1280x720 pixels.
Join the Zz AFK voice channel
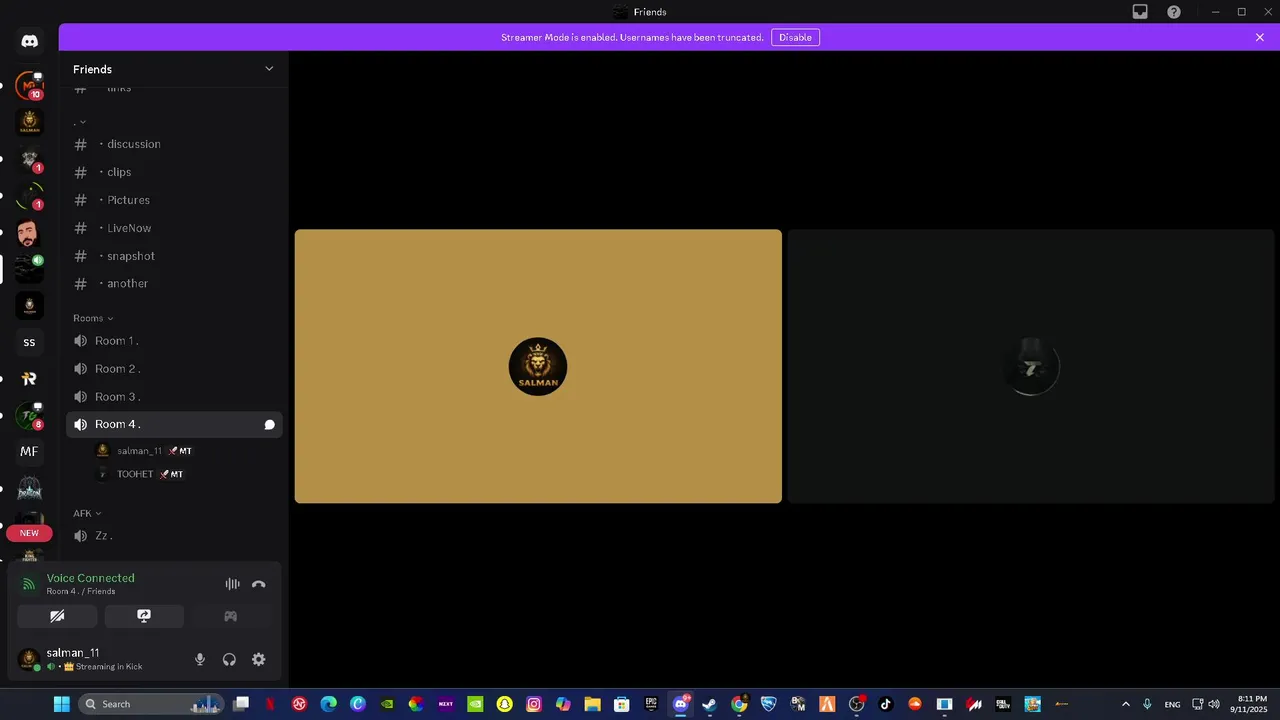tap(174, 536)
